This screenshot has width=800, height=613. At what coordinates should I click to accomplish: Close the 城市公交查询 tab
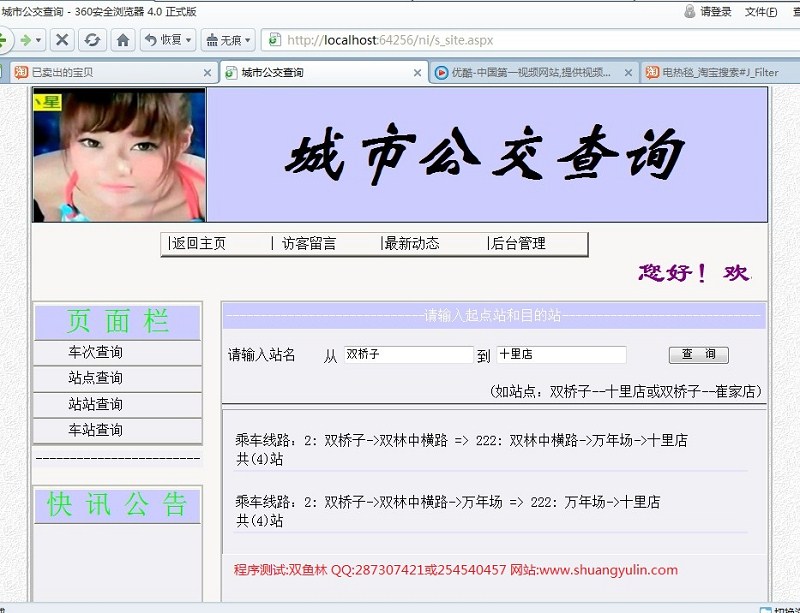(x=417, y=73)
